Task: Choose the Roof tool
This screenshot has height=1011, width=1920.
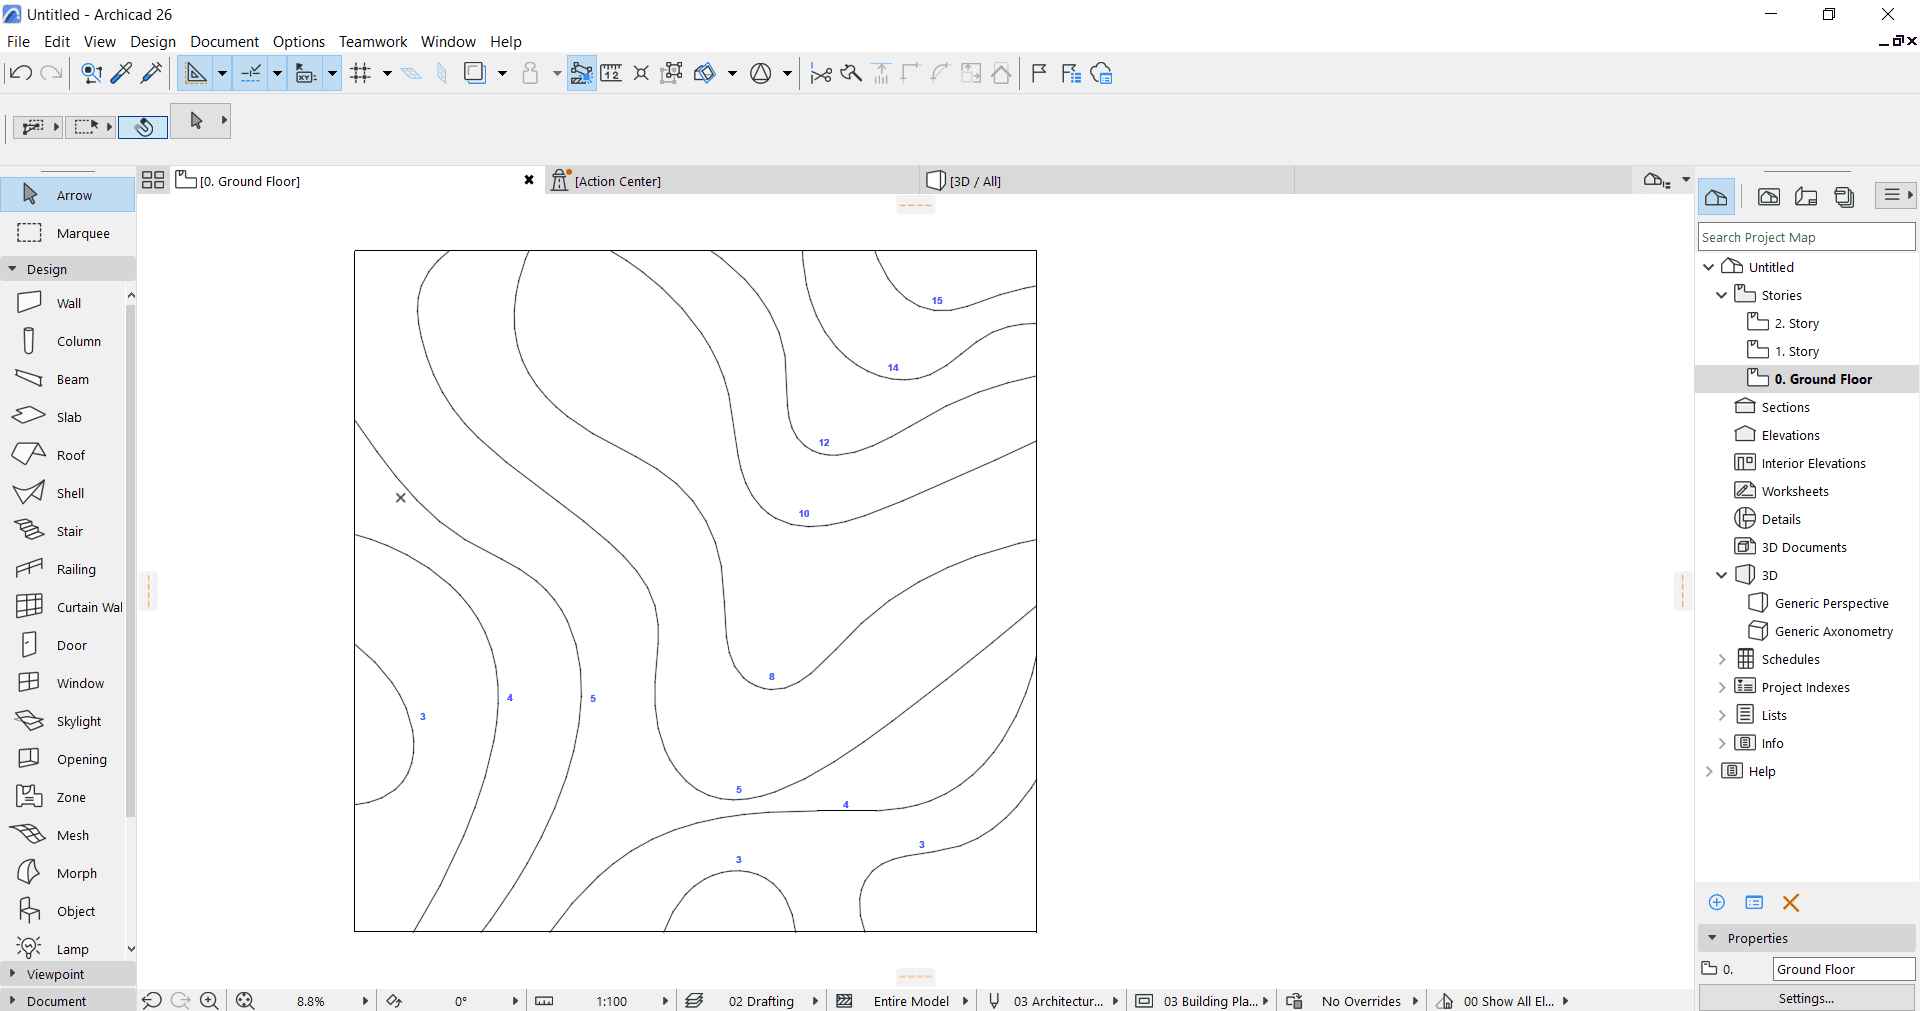Action: (70, 455)
